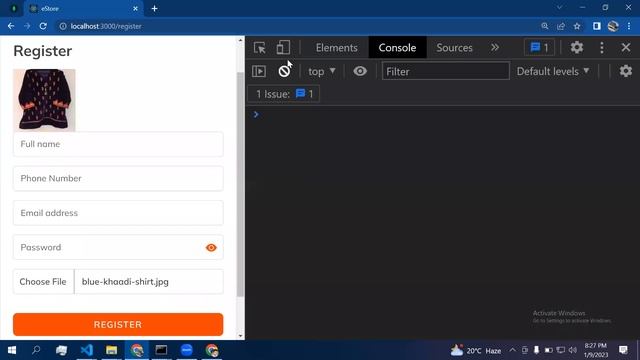The image size is (640, 360).
Task: Launch Visual Studio Code from taskbar
Action: click(87, 350)
